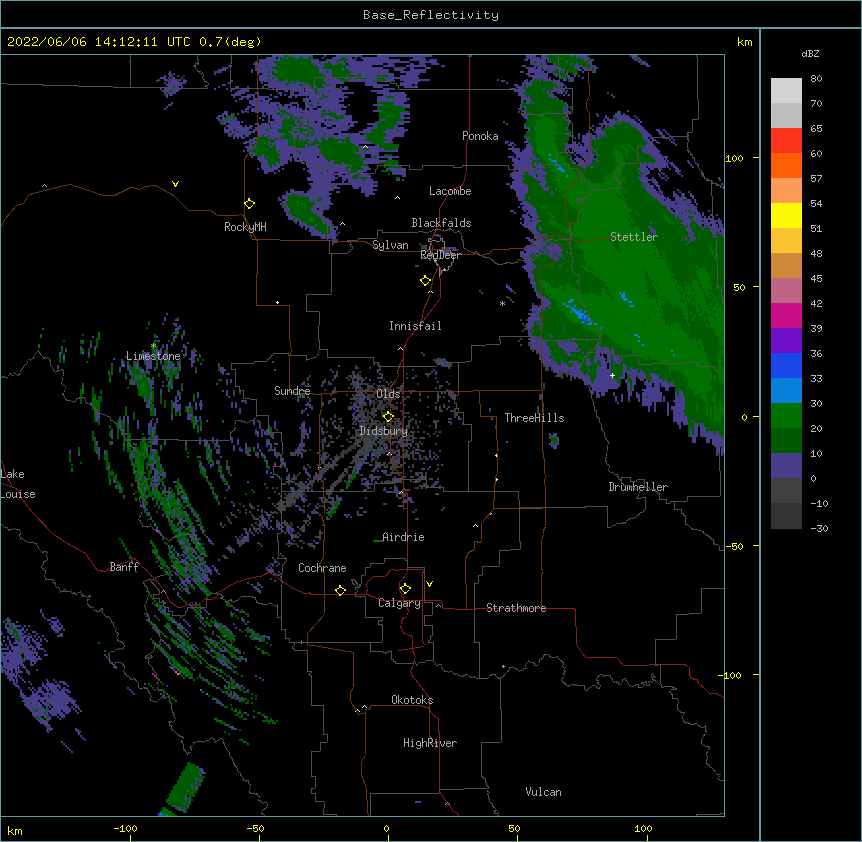Select the RedDeer label
The height and width of the screenshot is (842, 862).
[440, 255]
